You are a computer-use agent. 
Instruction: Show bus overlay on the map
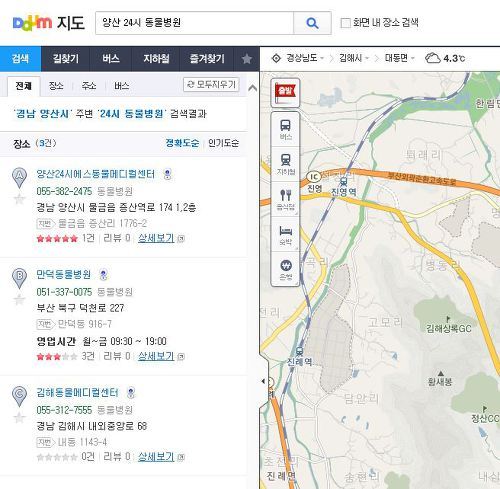pyautogui.click(x=285, y=130)
